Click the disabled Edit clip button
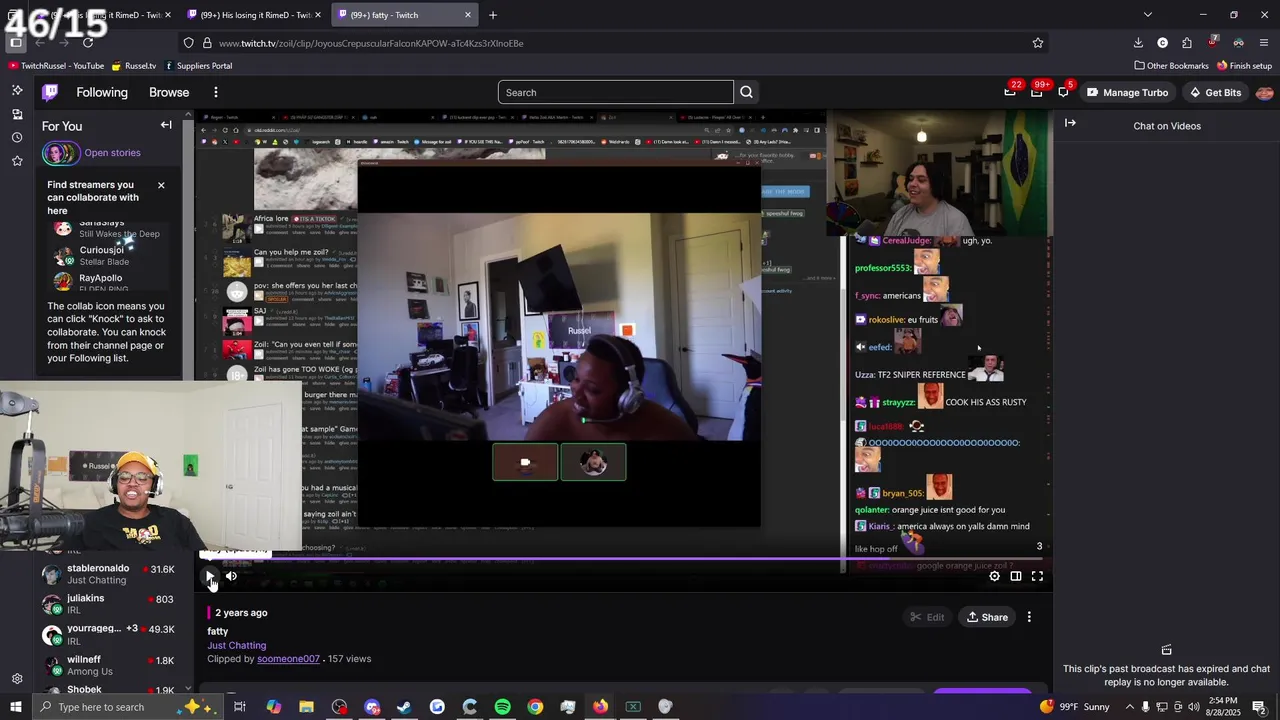The height and width of the screenshot is (720, 1280). [927, 617]
